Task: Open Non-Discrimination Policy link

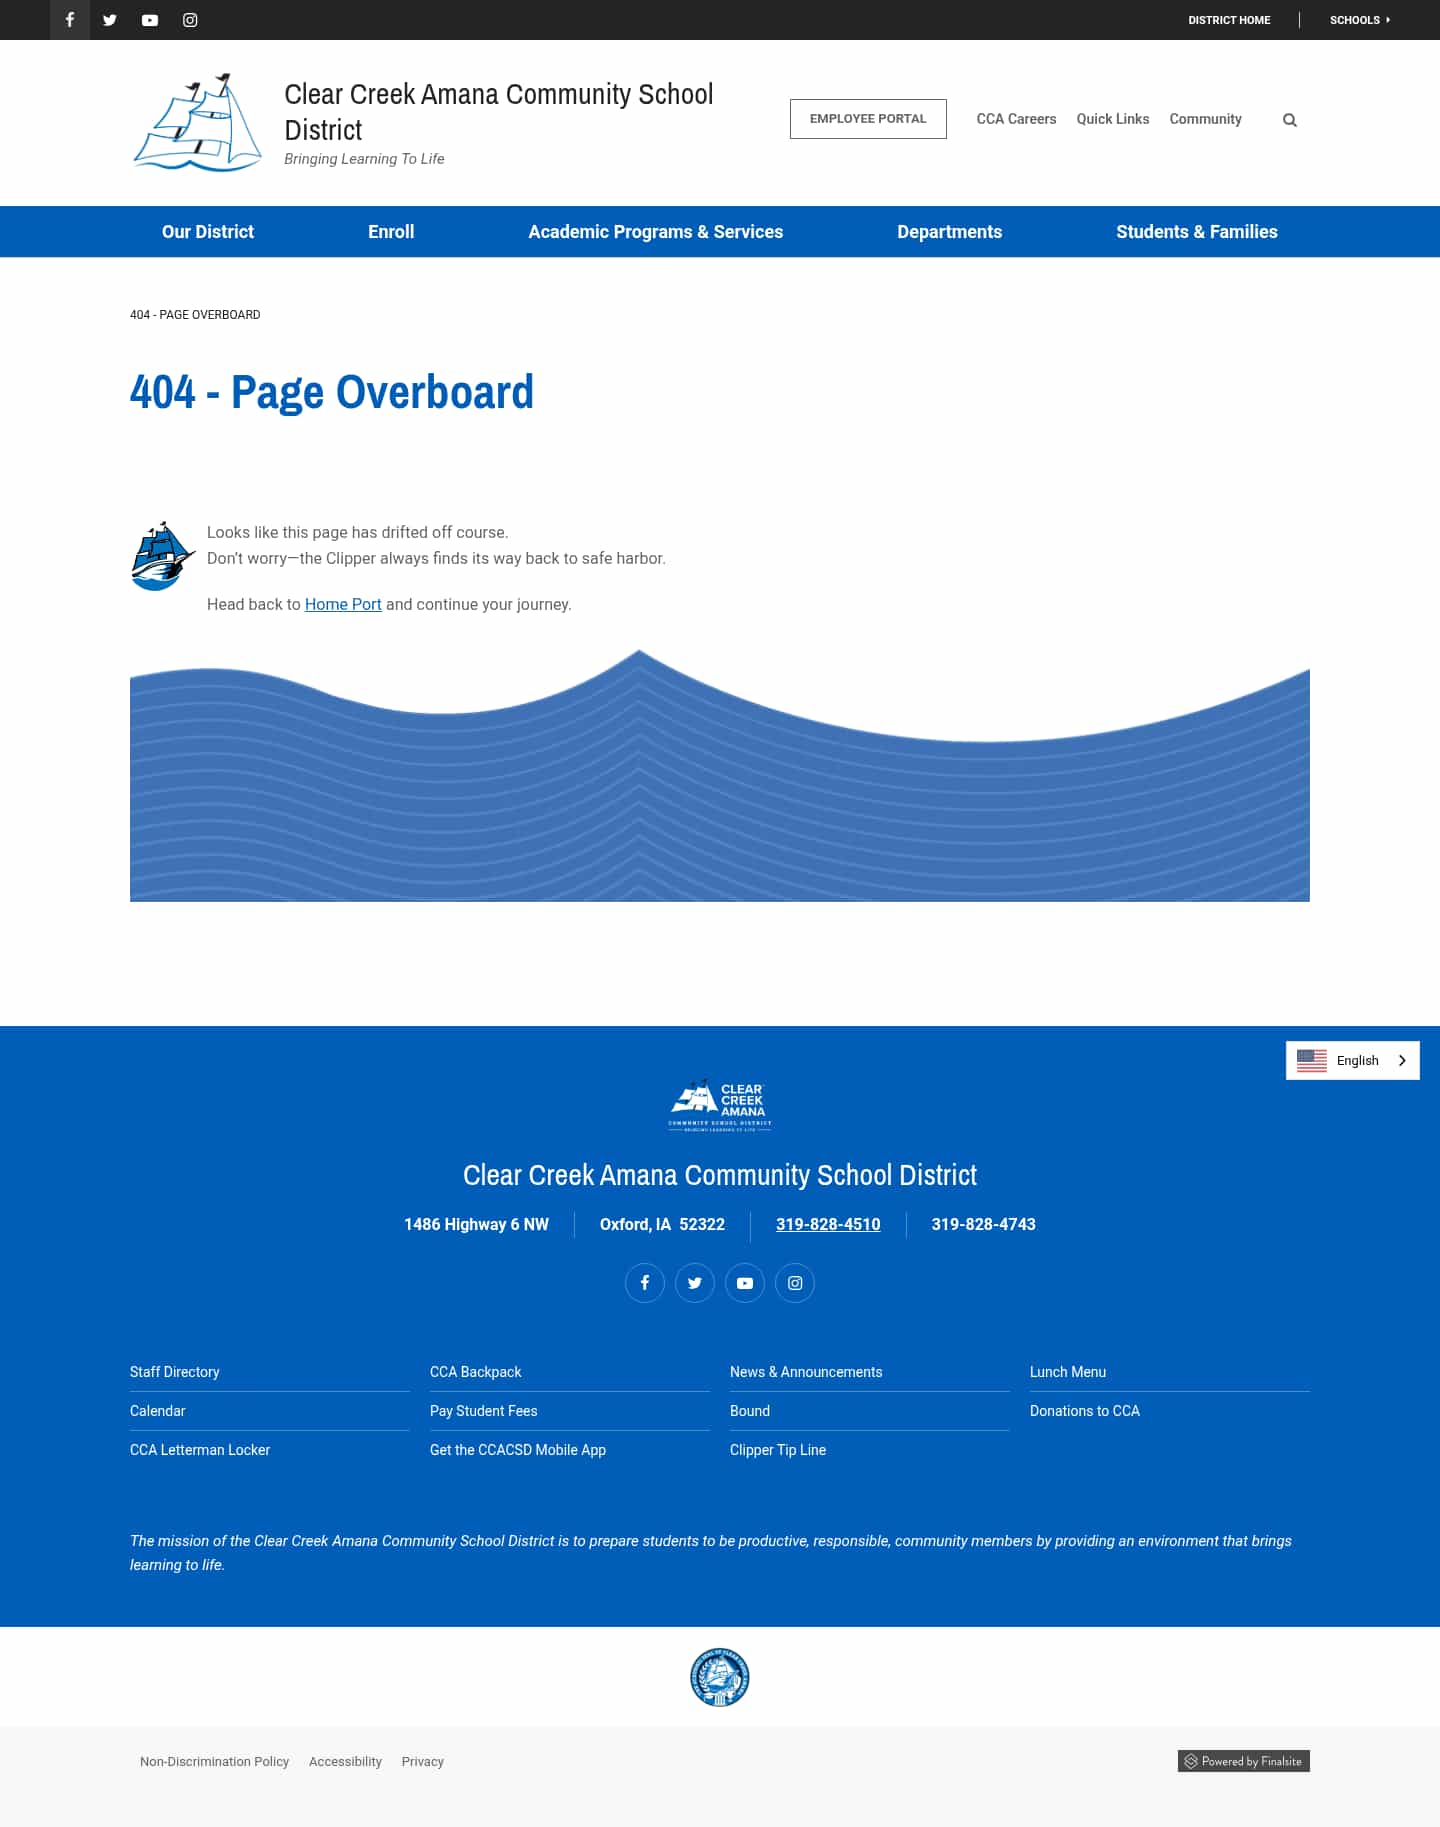Action: coord(214,1761)
